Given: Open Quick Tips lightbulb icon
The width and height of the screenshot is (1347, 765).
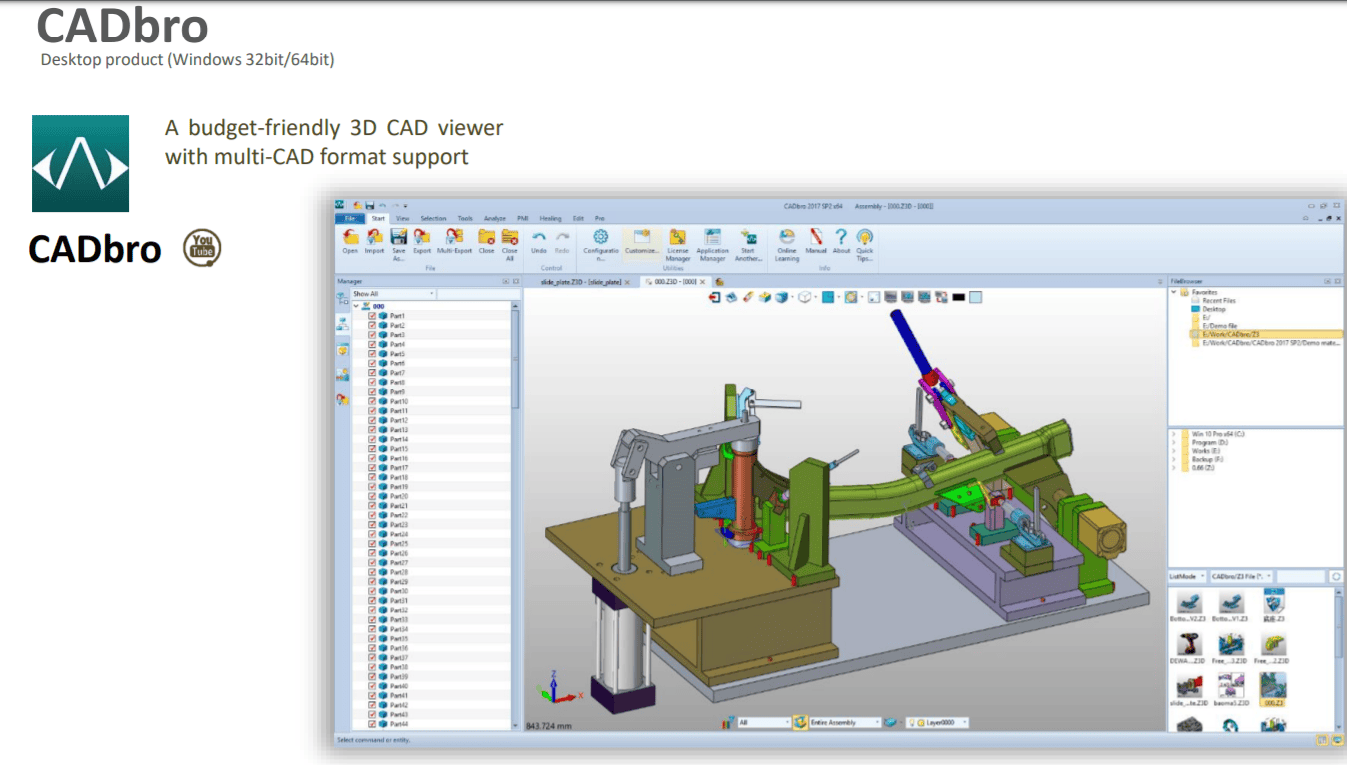Looking at the screenshot, I should tap(864, 238).
